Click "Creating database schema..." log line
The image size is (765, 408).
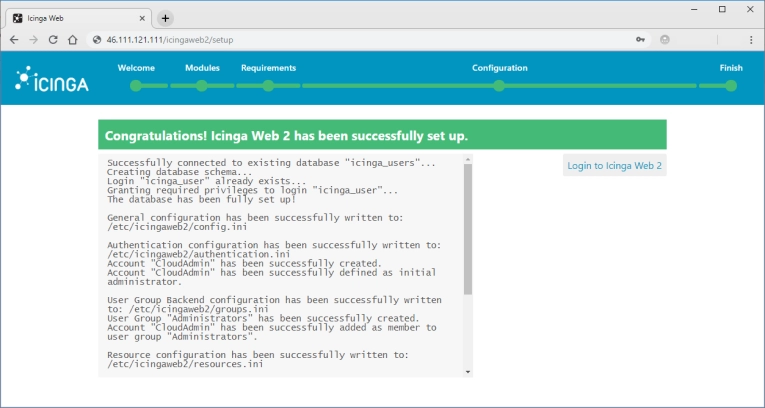click(x=180, y=172)
